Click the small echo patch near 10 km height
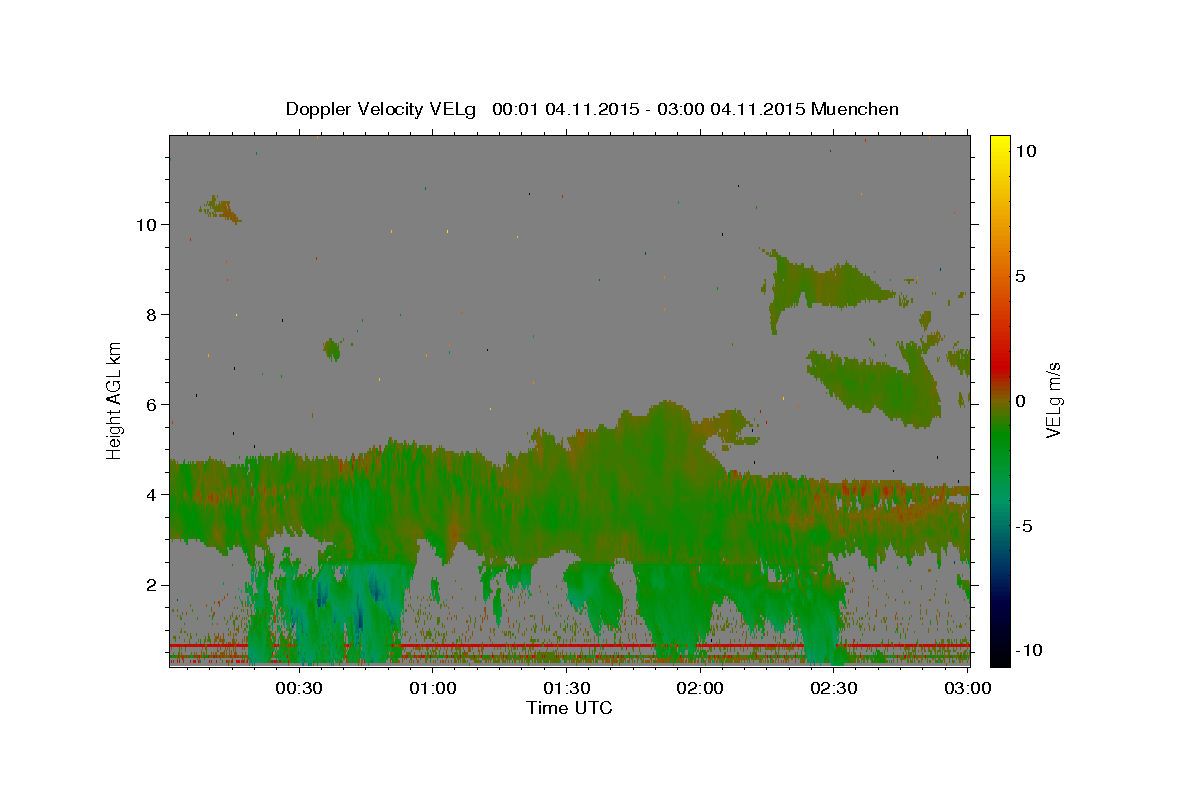Screen dimensions: 1200x800 pyautogui.click(x=221, y=209)
